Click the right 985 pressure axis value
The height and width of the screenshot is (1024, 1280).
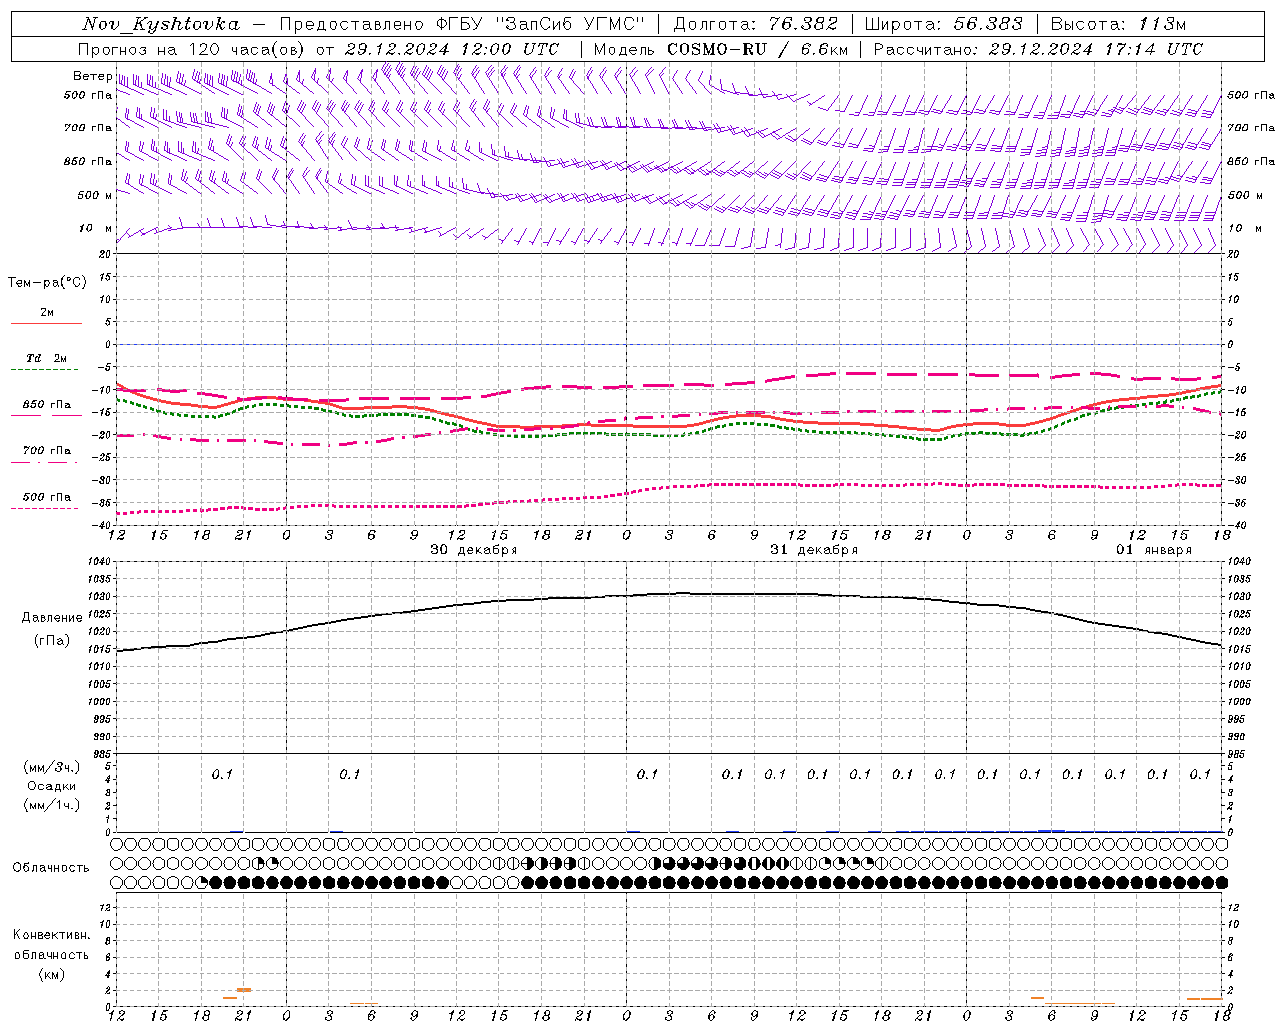tap(1238, 754)
